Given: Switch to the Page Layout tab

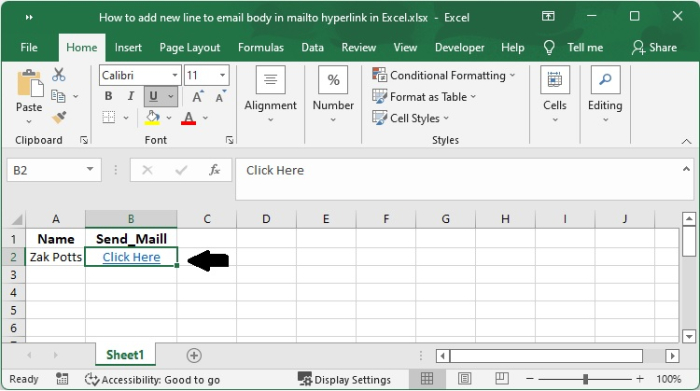Looking at the screenshot, I should 190,48.
